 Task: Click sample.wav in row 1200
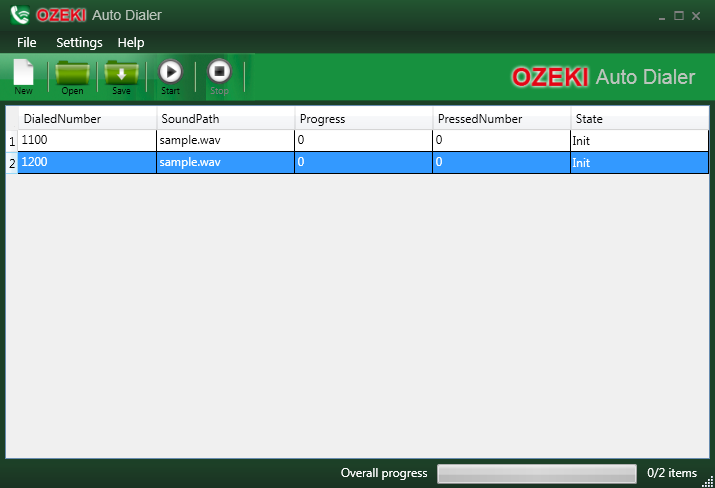[x=225, y=162]
